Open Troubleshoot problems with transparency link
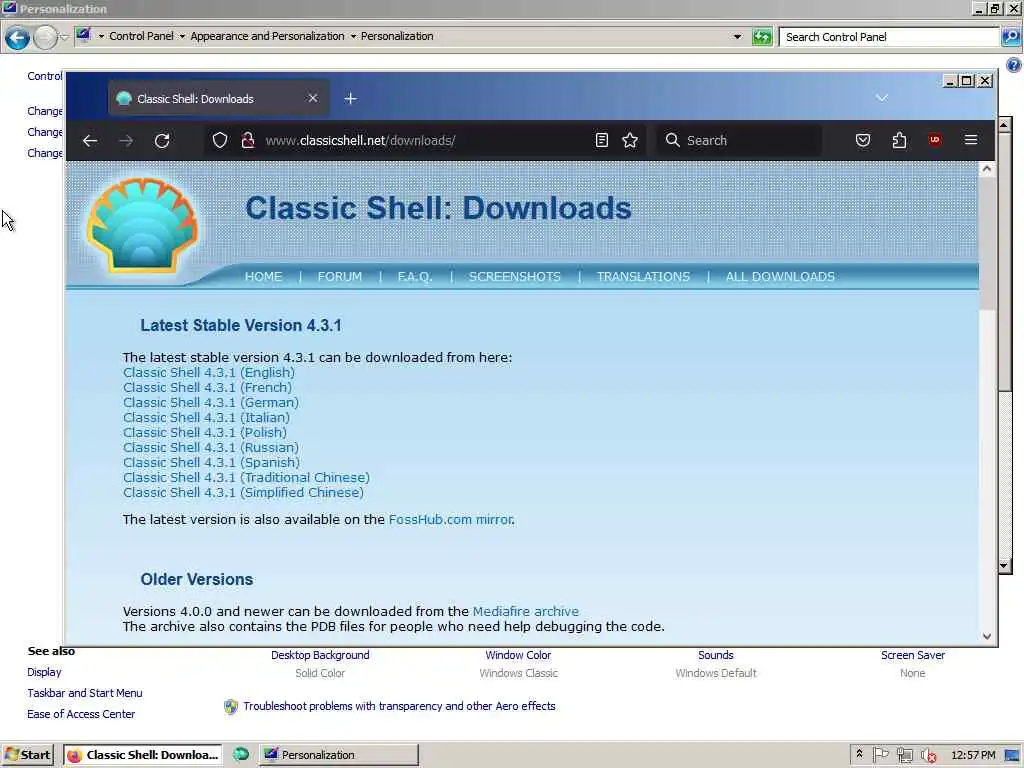 coord(399,706)
